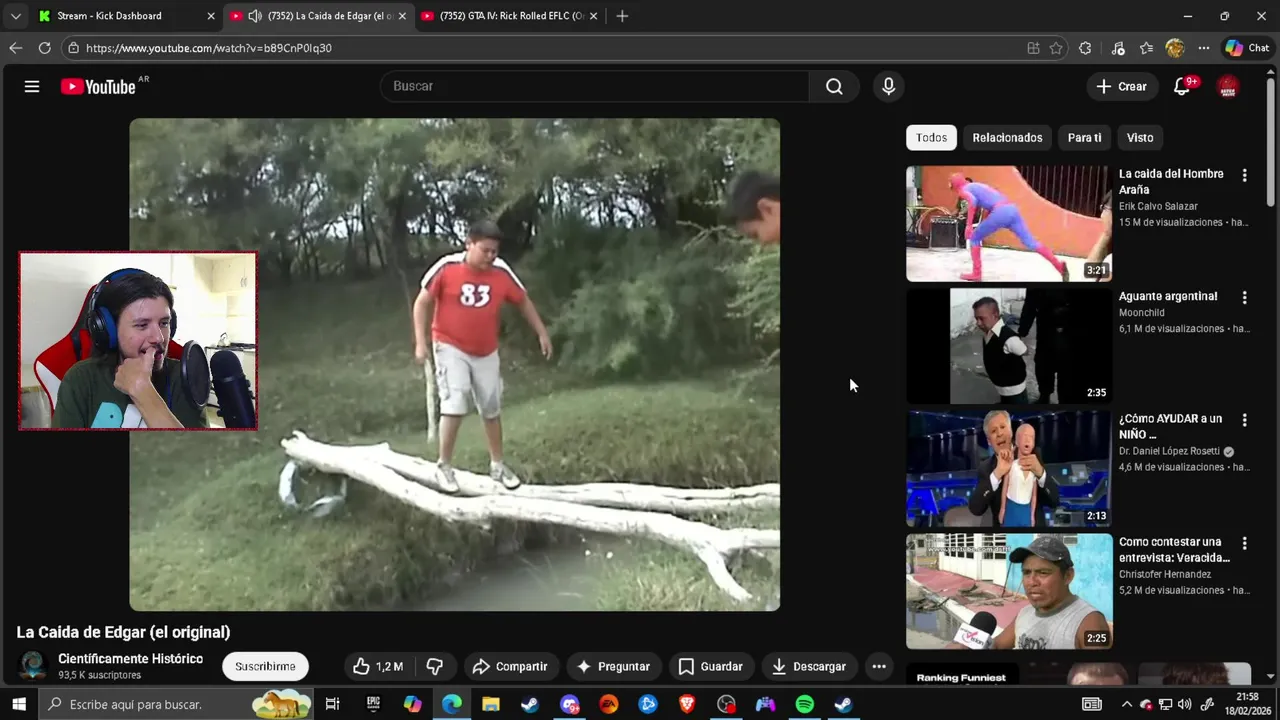
Task: Click the Crear button
Action: point(1121,86)
